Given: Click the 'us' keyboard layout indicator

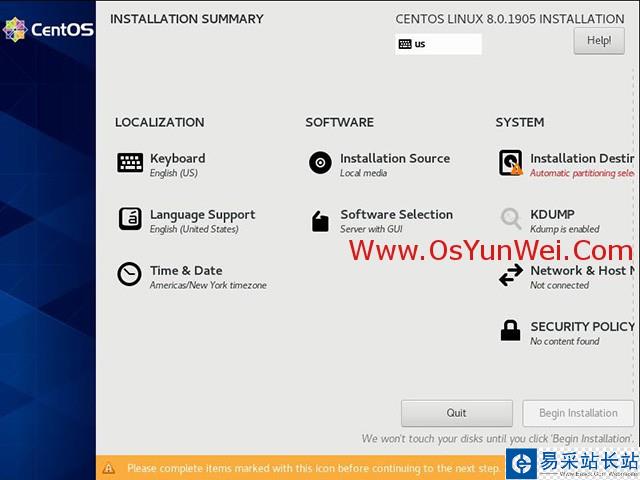Looking at the screenshot, I should (x=438, y=44).
